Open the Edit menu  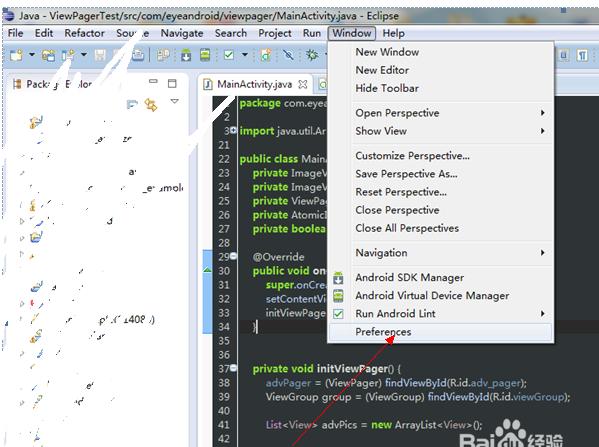(x=44, y=33)
